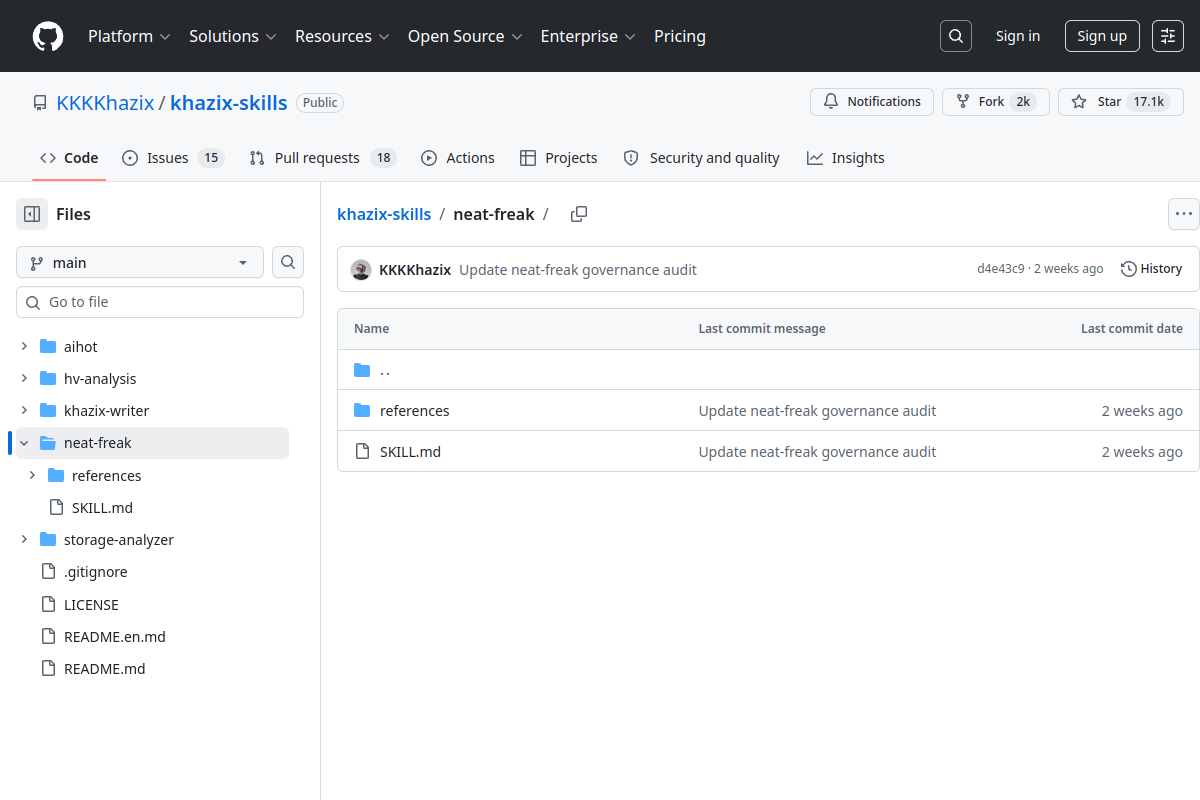Image resolution: width=1200 pixels, height=800 pixels.
Task: Click the parent directory folder icon
Action: [x=362, y=370]
